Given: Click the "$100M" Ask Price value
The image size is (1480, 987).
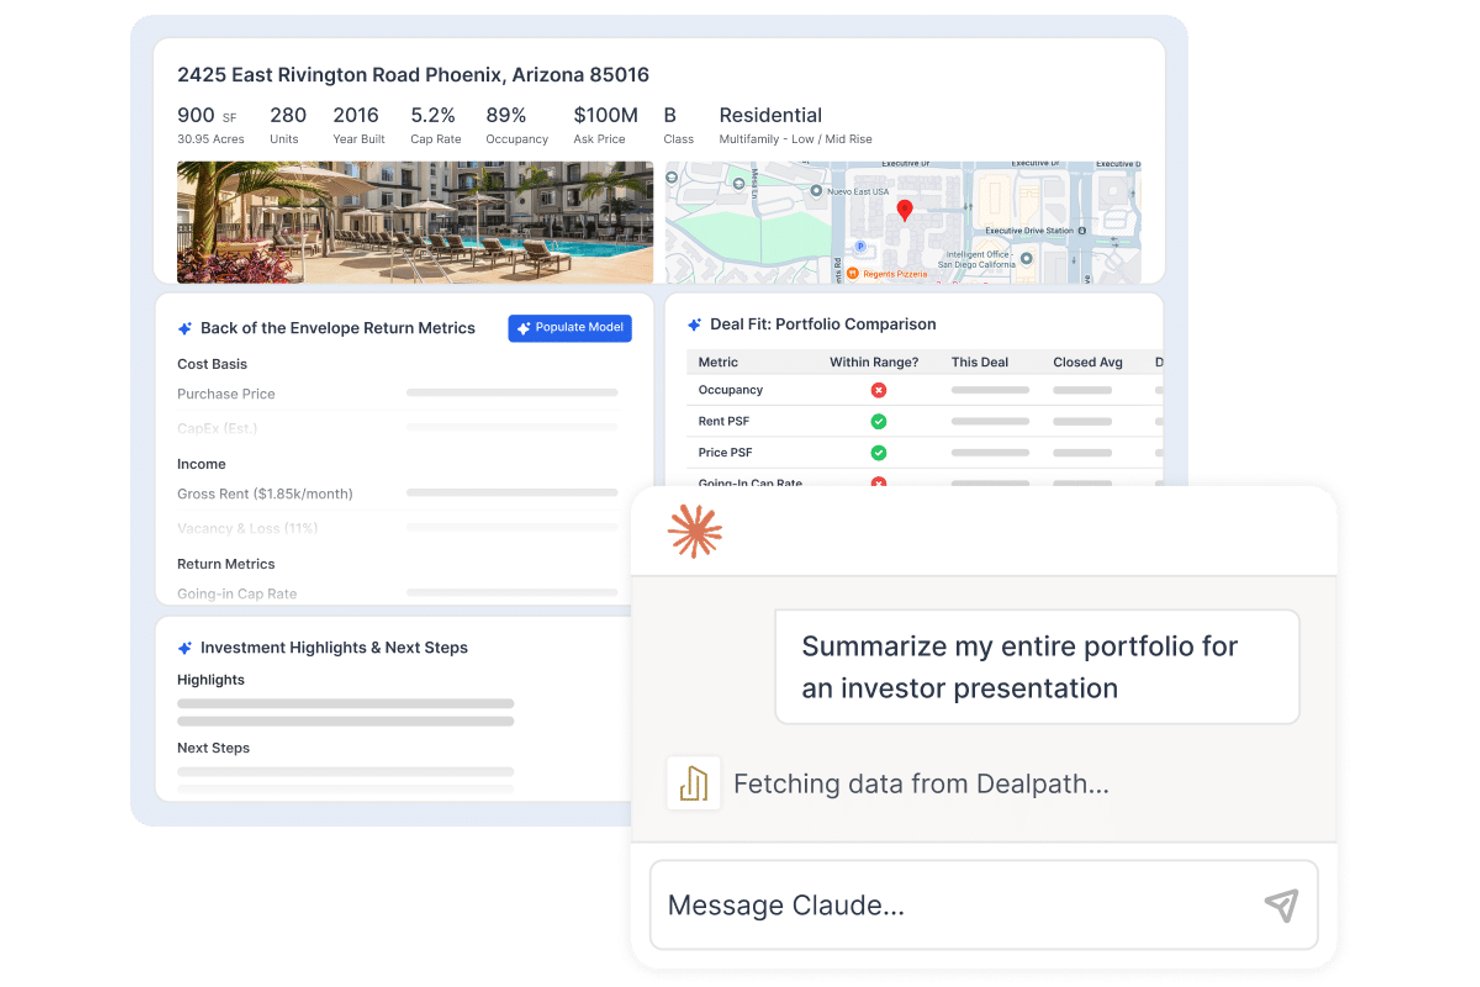Looking at the screenshot, I should point(606,115).
